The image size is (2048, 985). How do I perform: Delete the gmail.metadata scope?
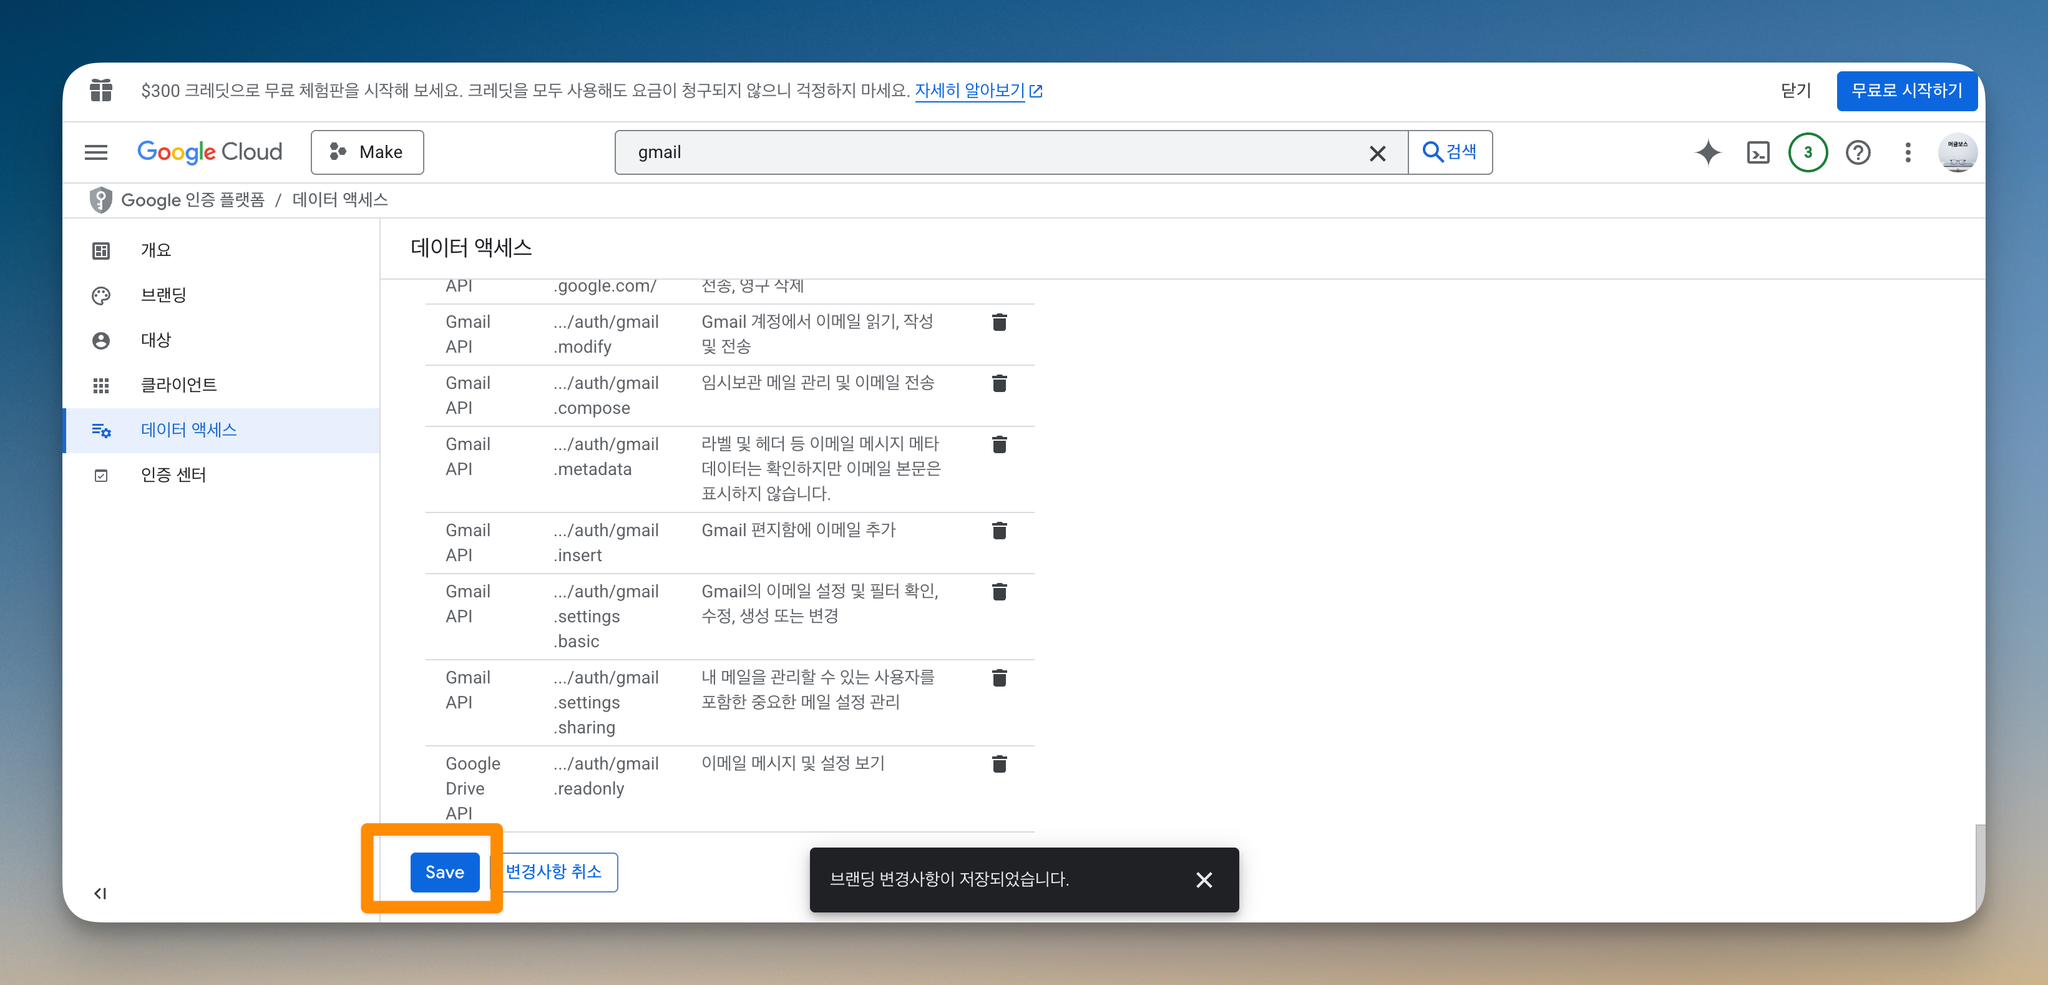tap(999, 444)
